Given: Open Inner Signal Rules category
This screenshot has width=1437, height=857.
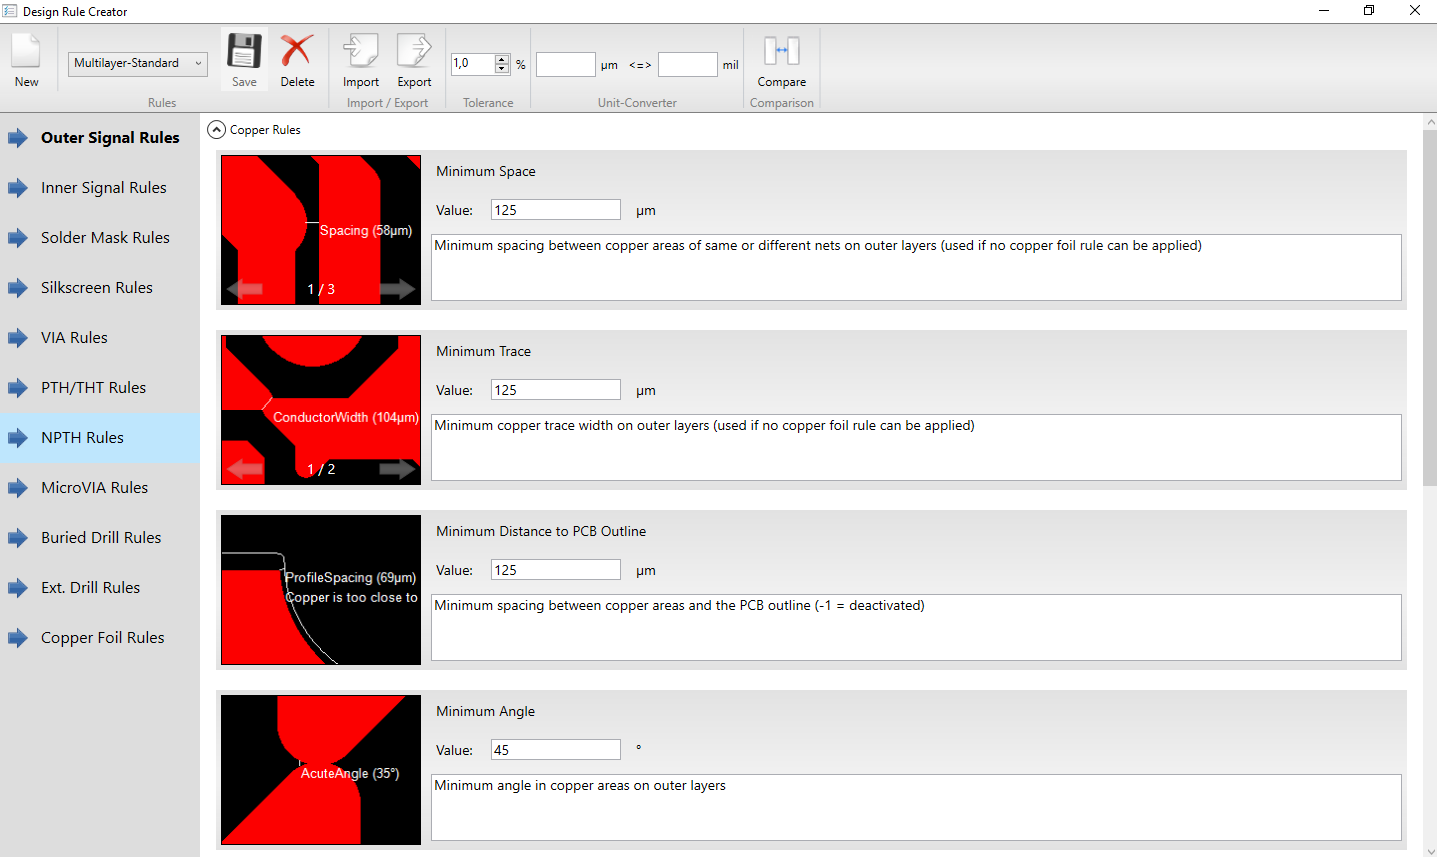Looking at the screenshot, I should (x=100, y=188).
